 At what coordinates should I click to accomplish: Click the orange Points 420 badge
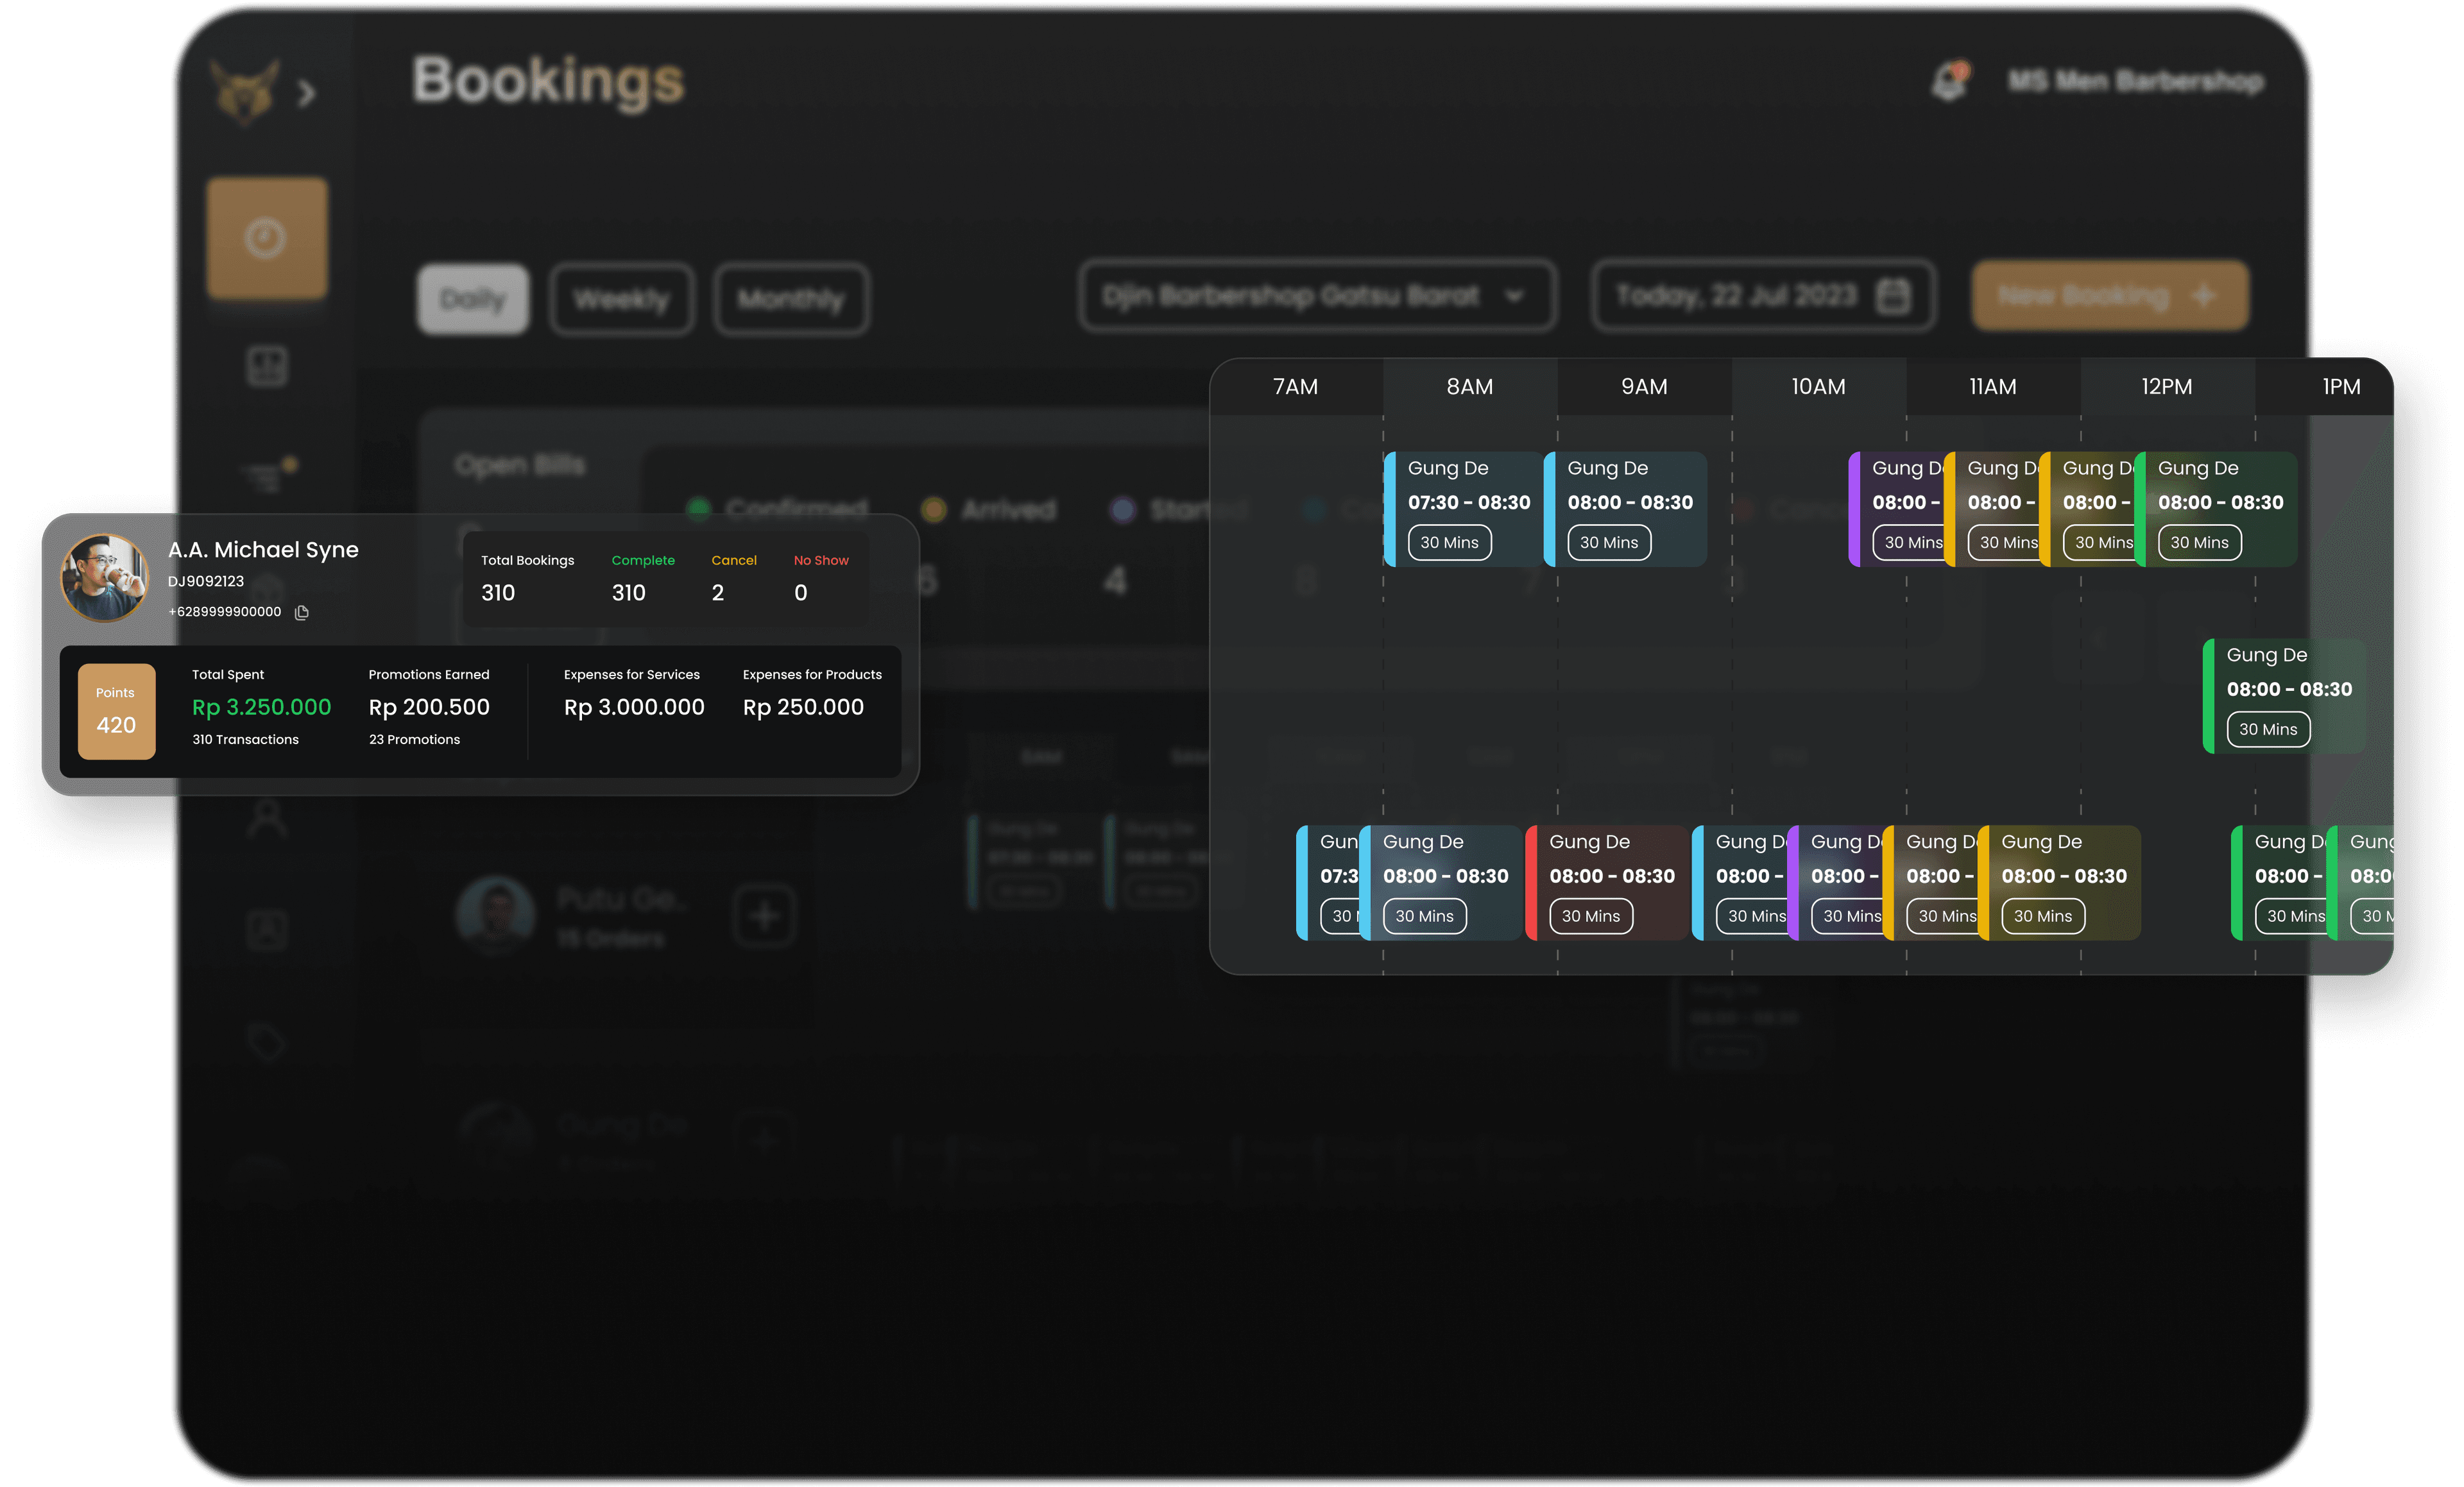(116, 711)
